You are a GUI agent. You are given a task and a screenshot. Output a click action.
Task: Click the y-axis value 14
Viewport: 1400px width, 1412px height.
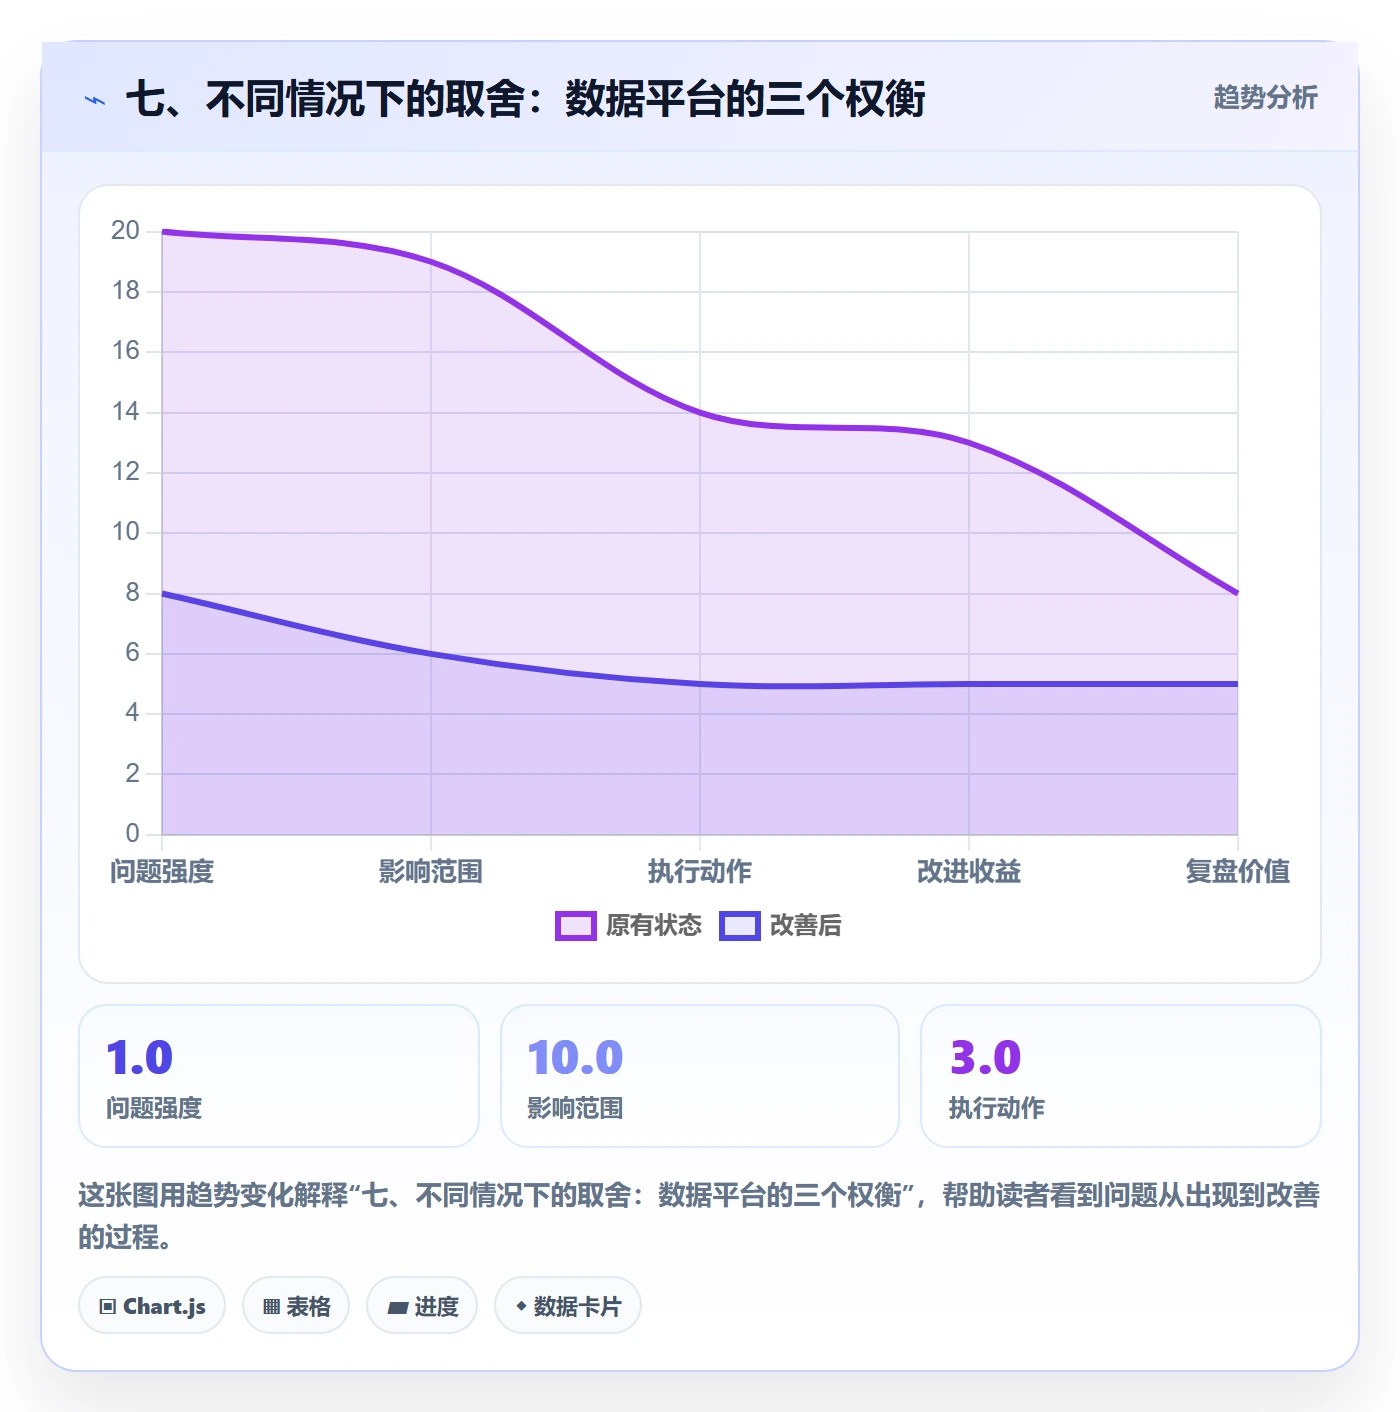point(125,412)
